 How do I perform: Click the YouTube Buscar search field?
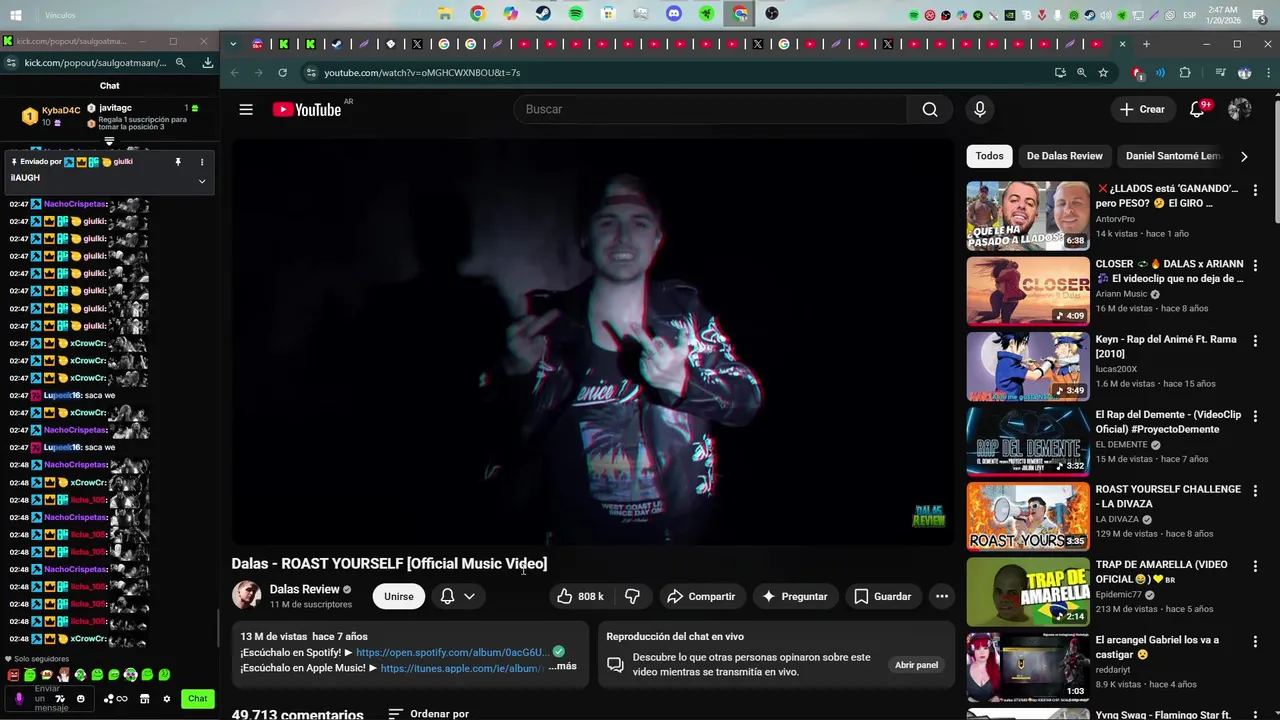(710, 109)
